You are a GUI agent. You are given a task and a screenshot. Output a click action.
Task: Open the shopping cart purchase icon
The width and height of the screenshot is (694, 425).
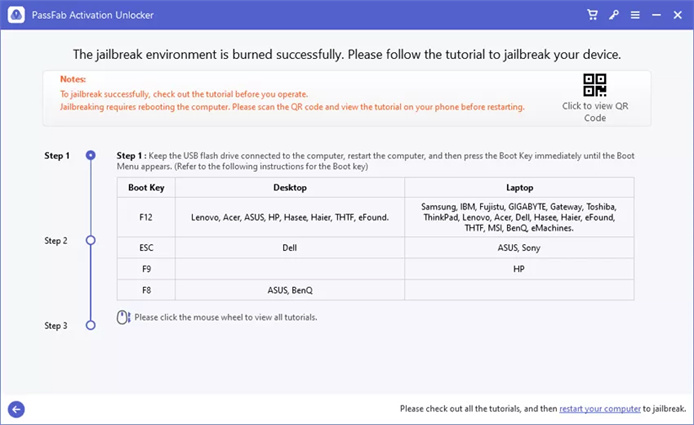(x=592, y=15)
